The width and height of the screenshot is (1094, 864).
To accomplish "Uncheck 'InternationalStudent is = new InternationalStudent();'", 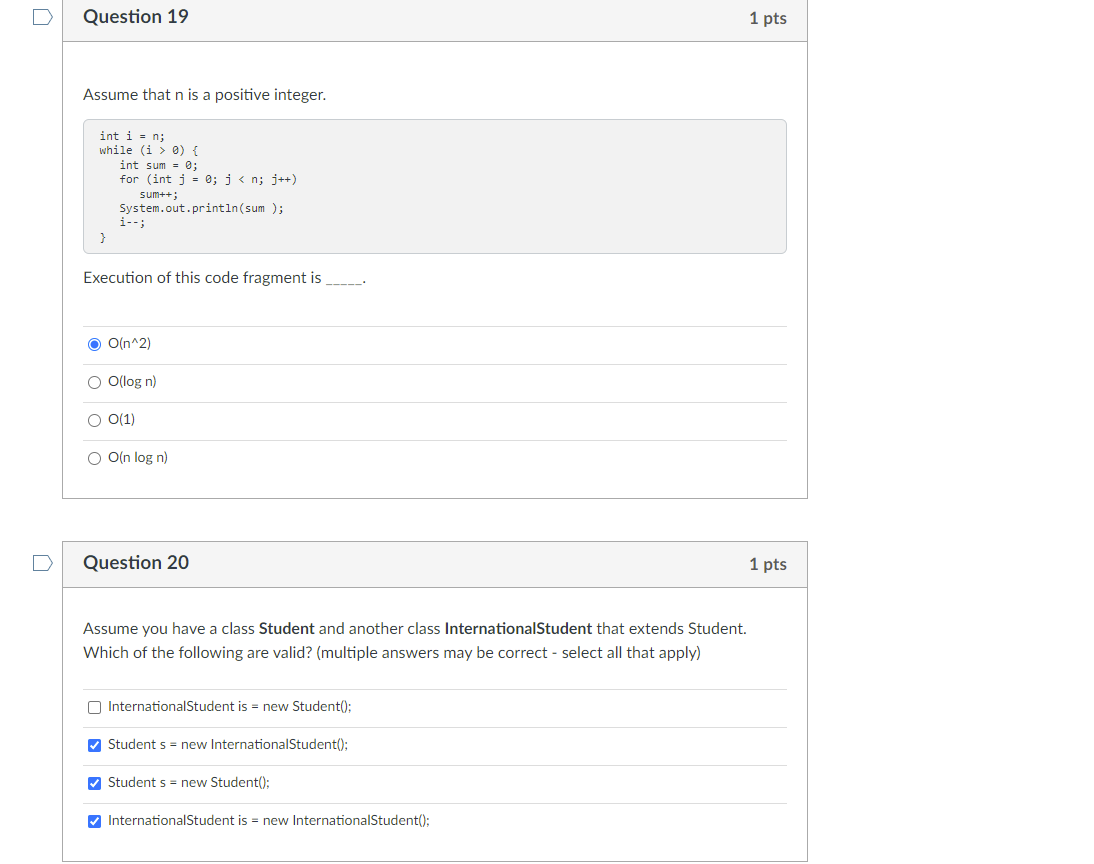I will 93,821.
